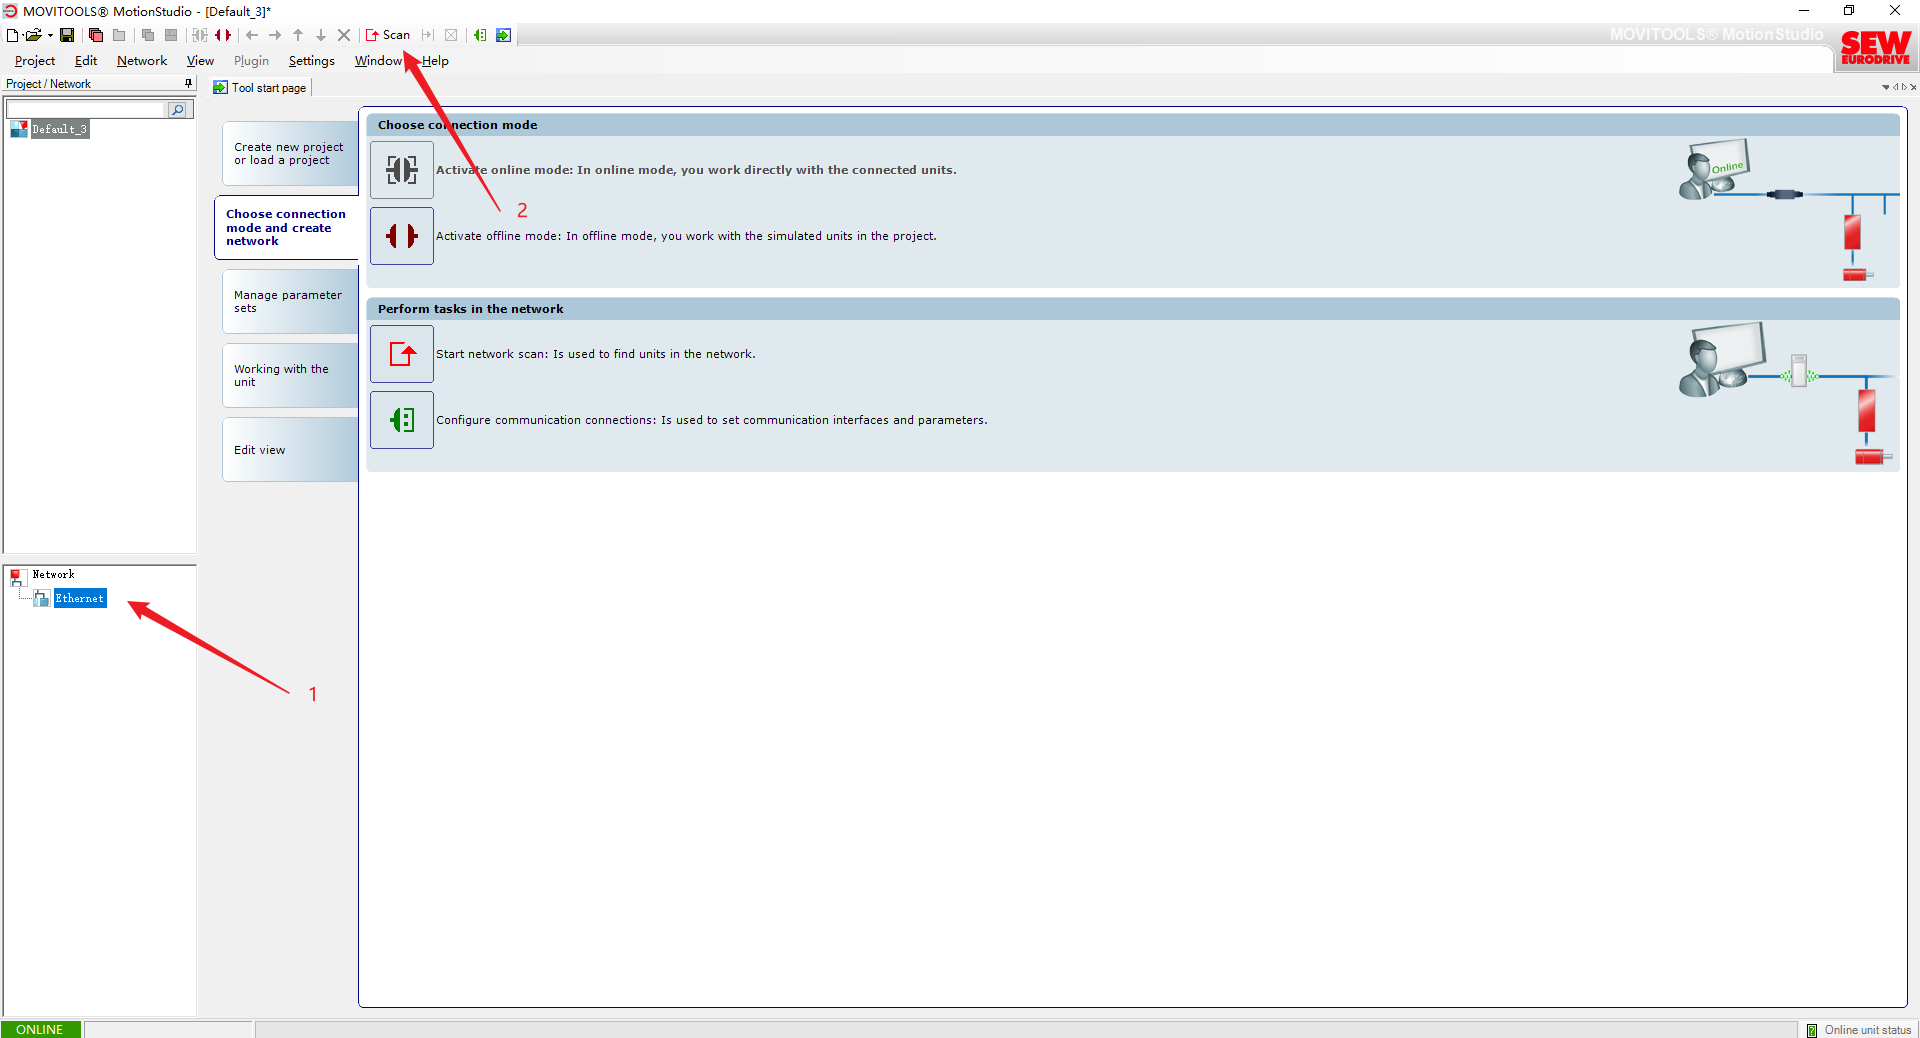1920x1038 pixels.
Task: Open the Network menu
Action: pos(142,61)
